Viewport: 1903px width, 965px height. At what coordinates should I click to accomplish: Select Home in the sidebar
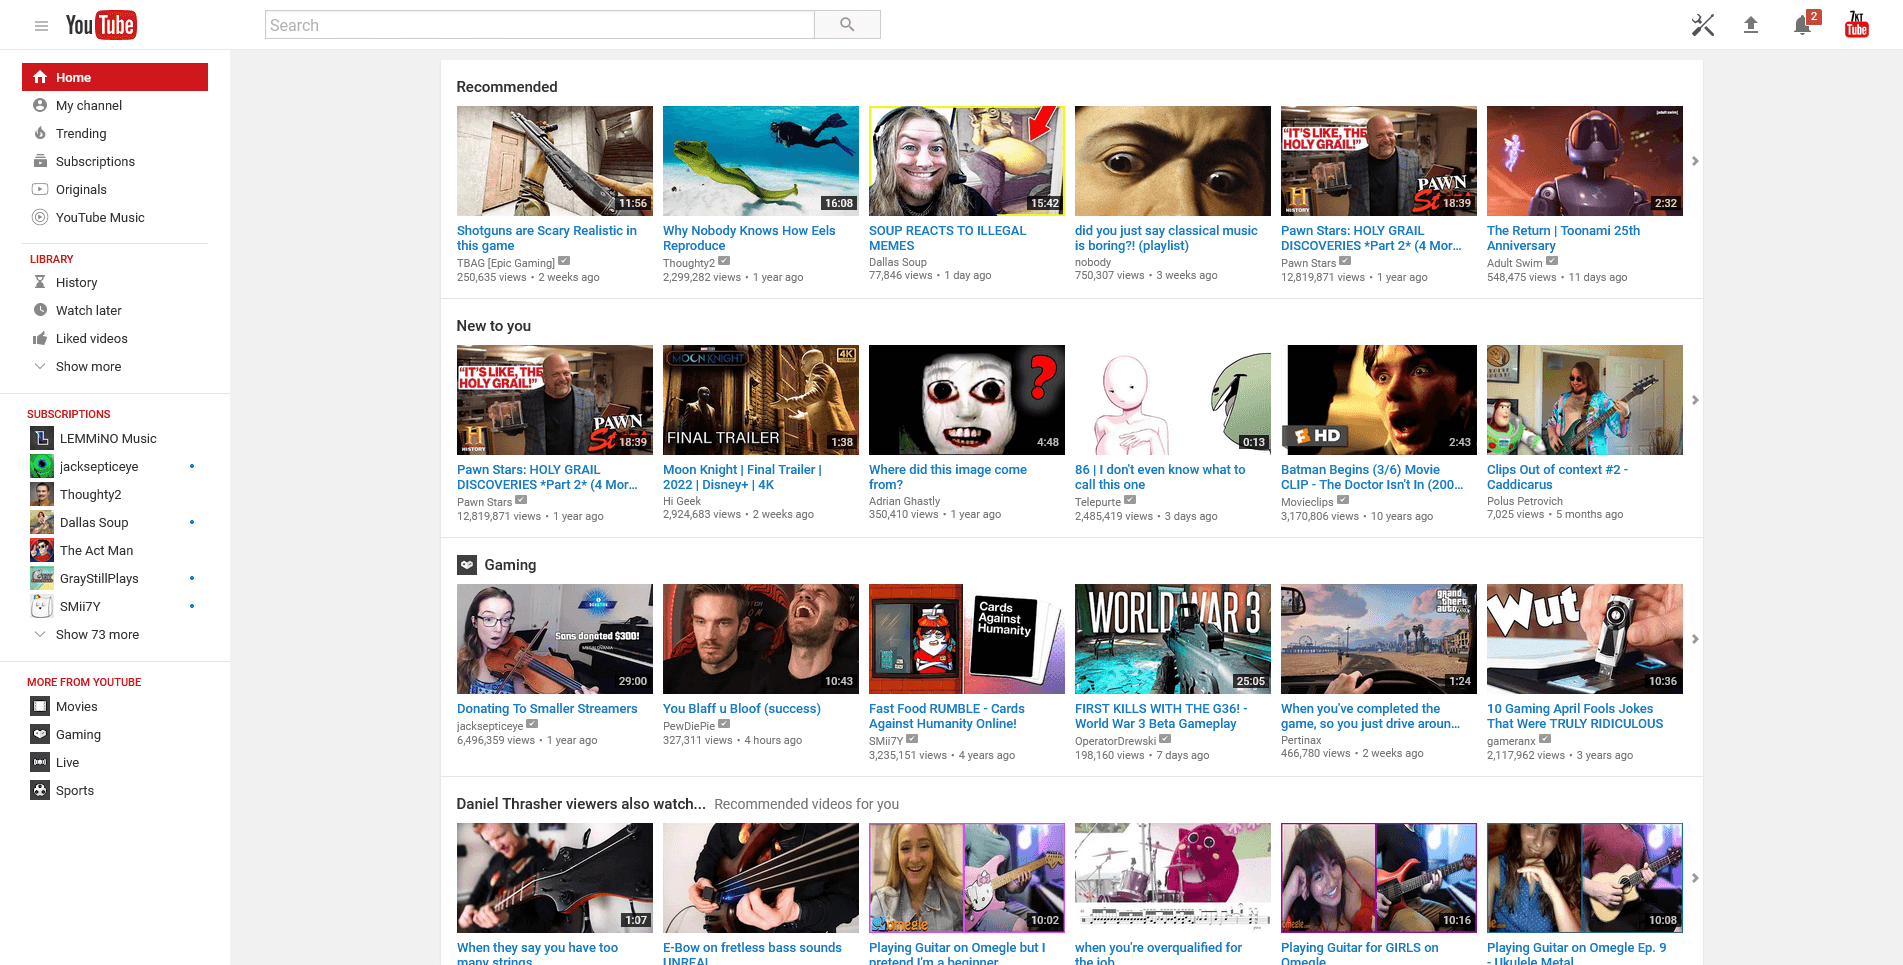[115, 77]
